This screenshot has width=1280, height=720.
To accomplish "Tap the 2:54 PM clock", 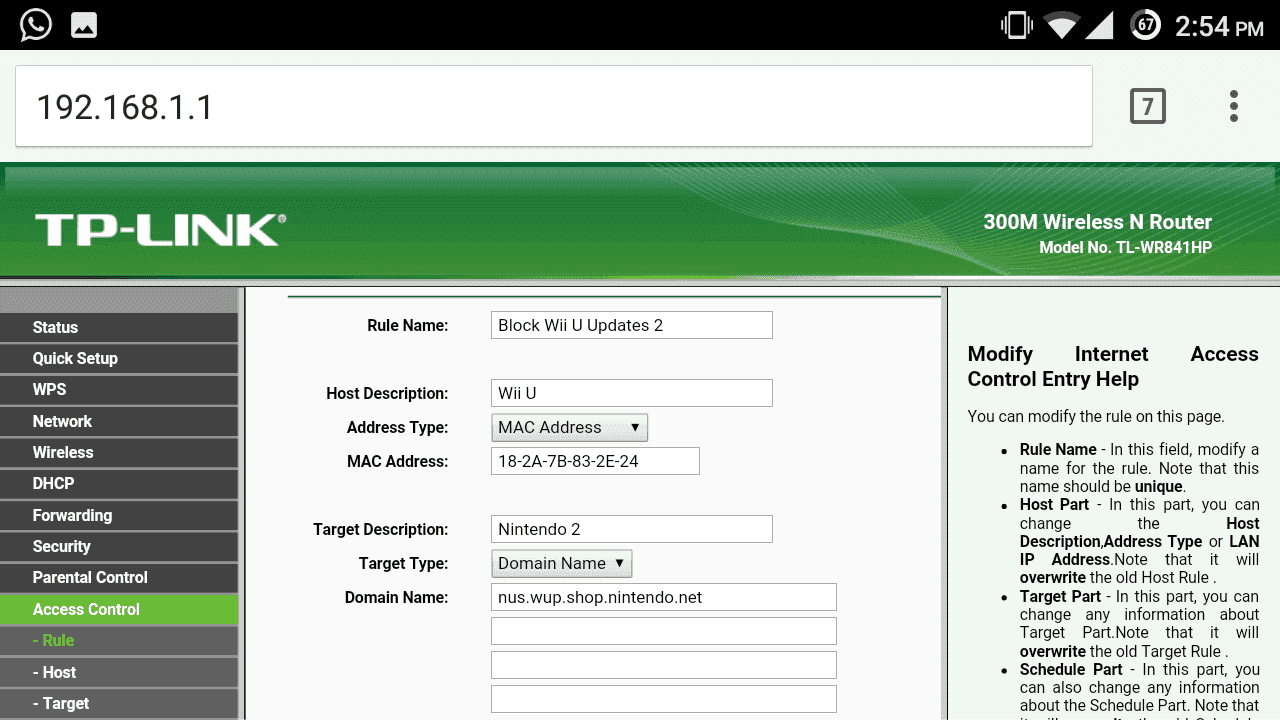I will point(1219,26).
